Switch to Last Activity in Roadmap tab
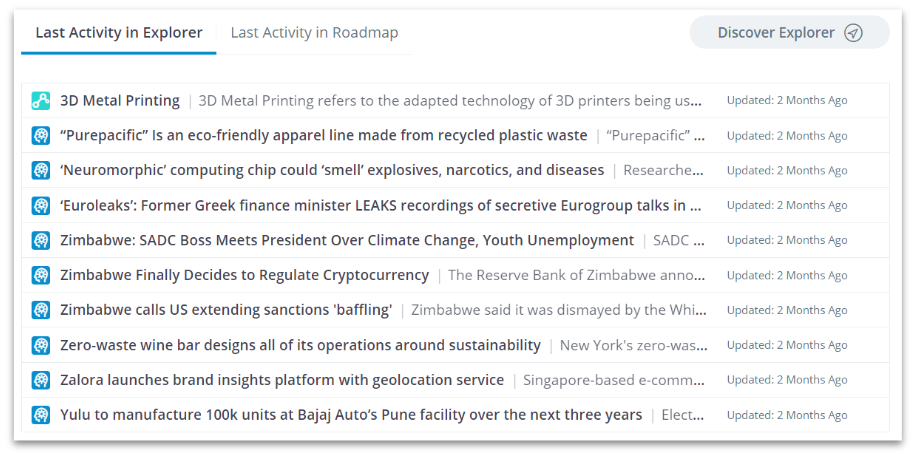The width and height of the screenshot is (913, 454). [x=314, y=33]
